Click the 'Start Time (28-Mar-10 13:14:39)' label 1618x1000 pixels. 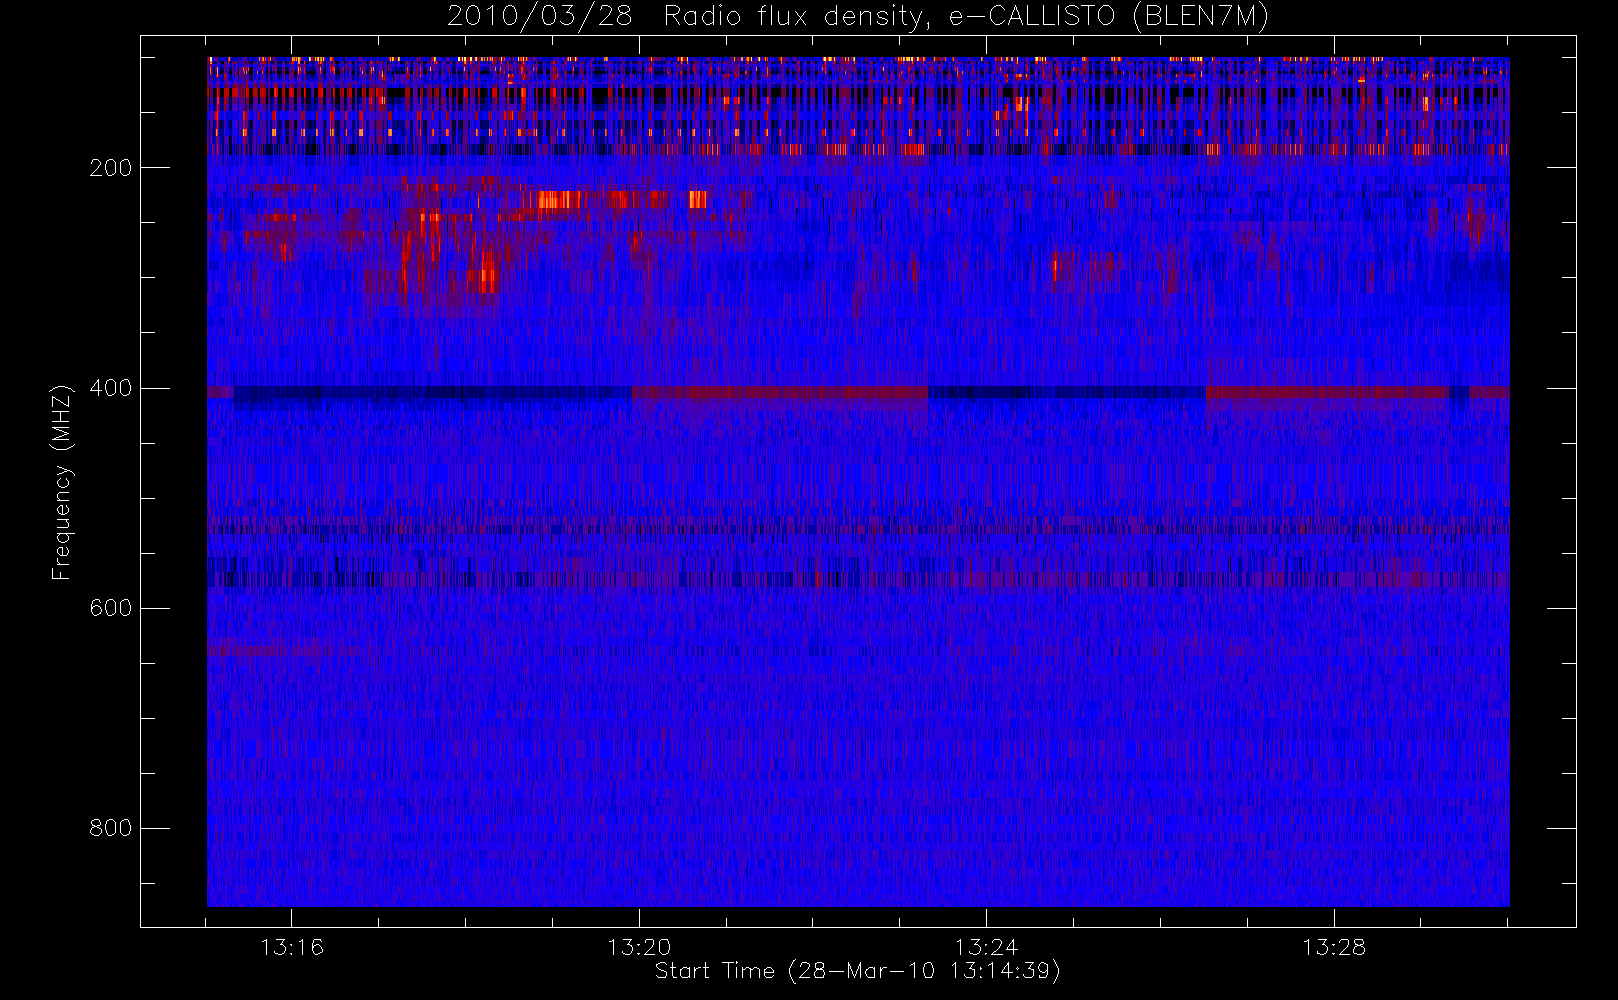pyautogui.click(x=858, y=971)
